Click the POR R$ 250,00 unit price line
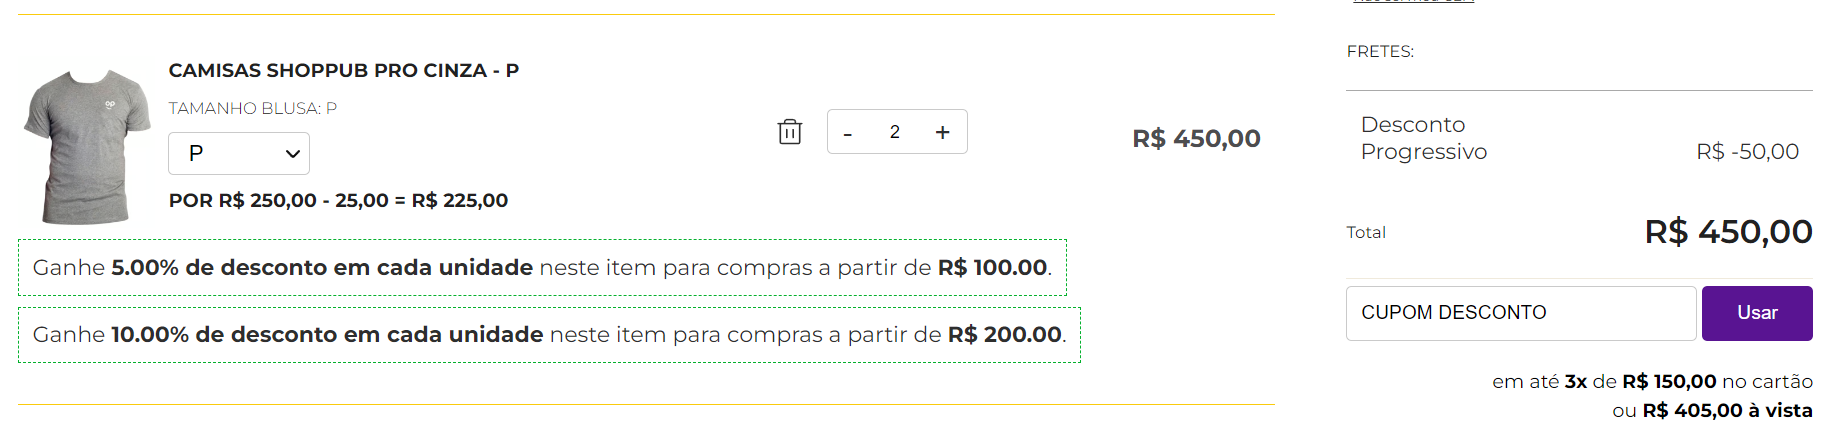This screenshot has width=1838, height=424. click(x=338, y=200)
